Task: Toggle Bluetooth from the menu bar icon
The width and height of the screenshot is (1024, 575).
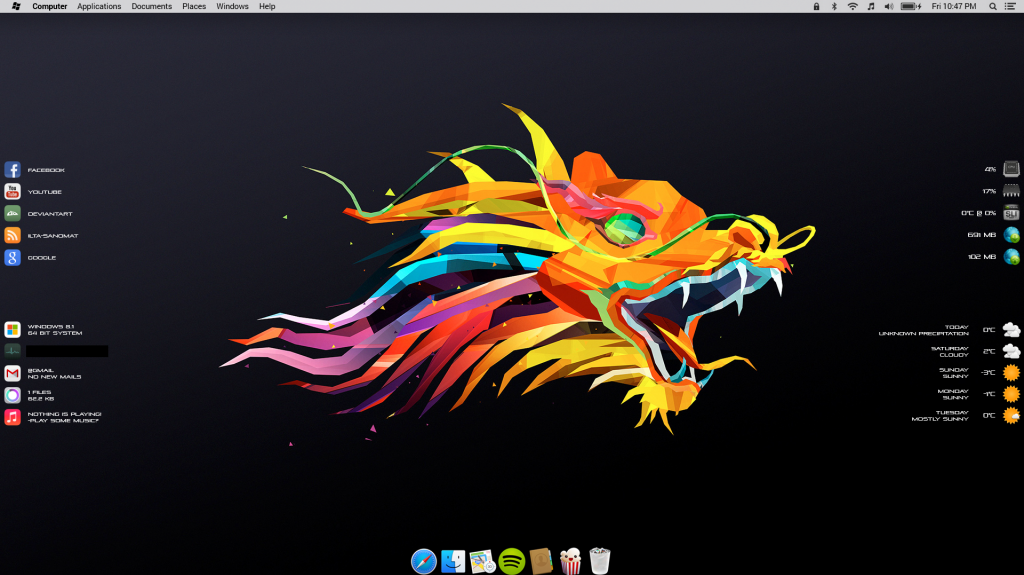Action: point(834,6)
